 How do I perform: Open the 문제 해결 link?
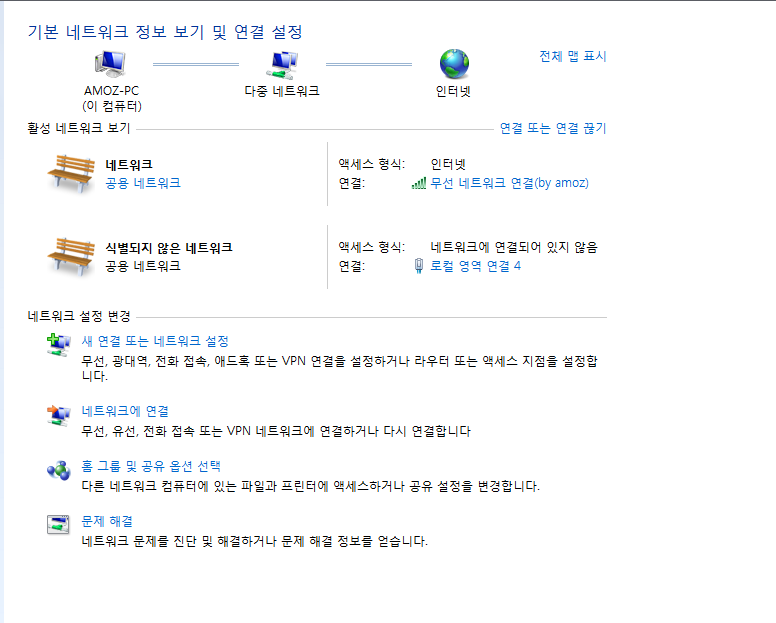[x=107, y=521]
